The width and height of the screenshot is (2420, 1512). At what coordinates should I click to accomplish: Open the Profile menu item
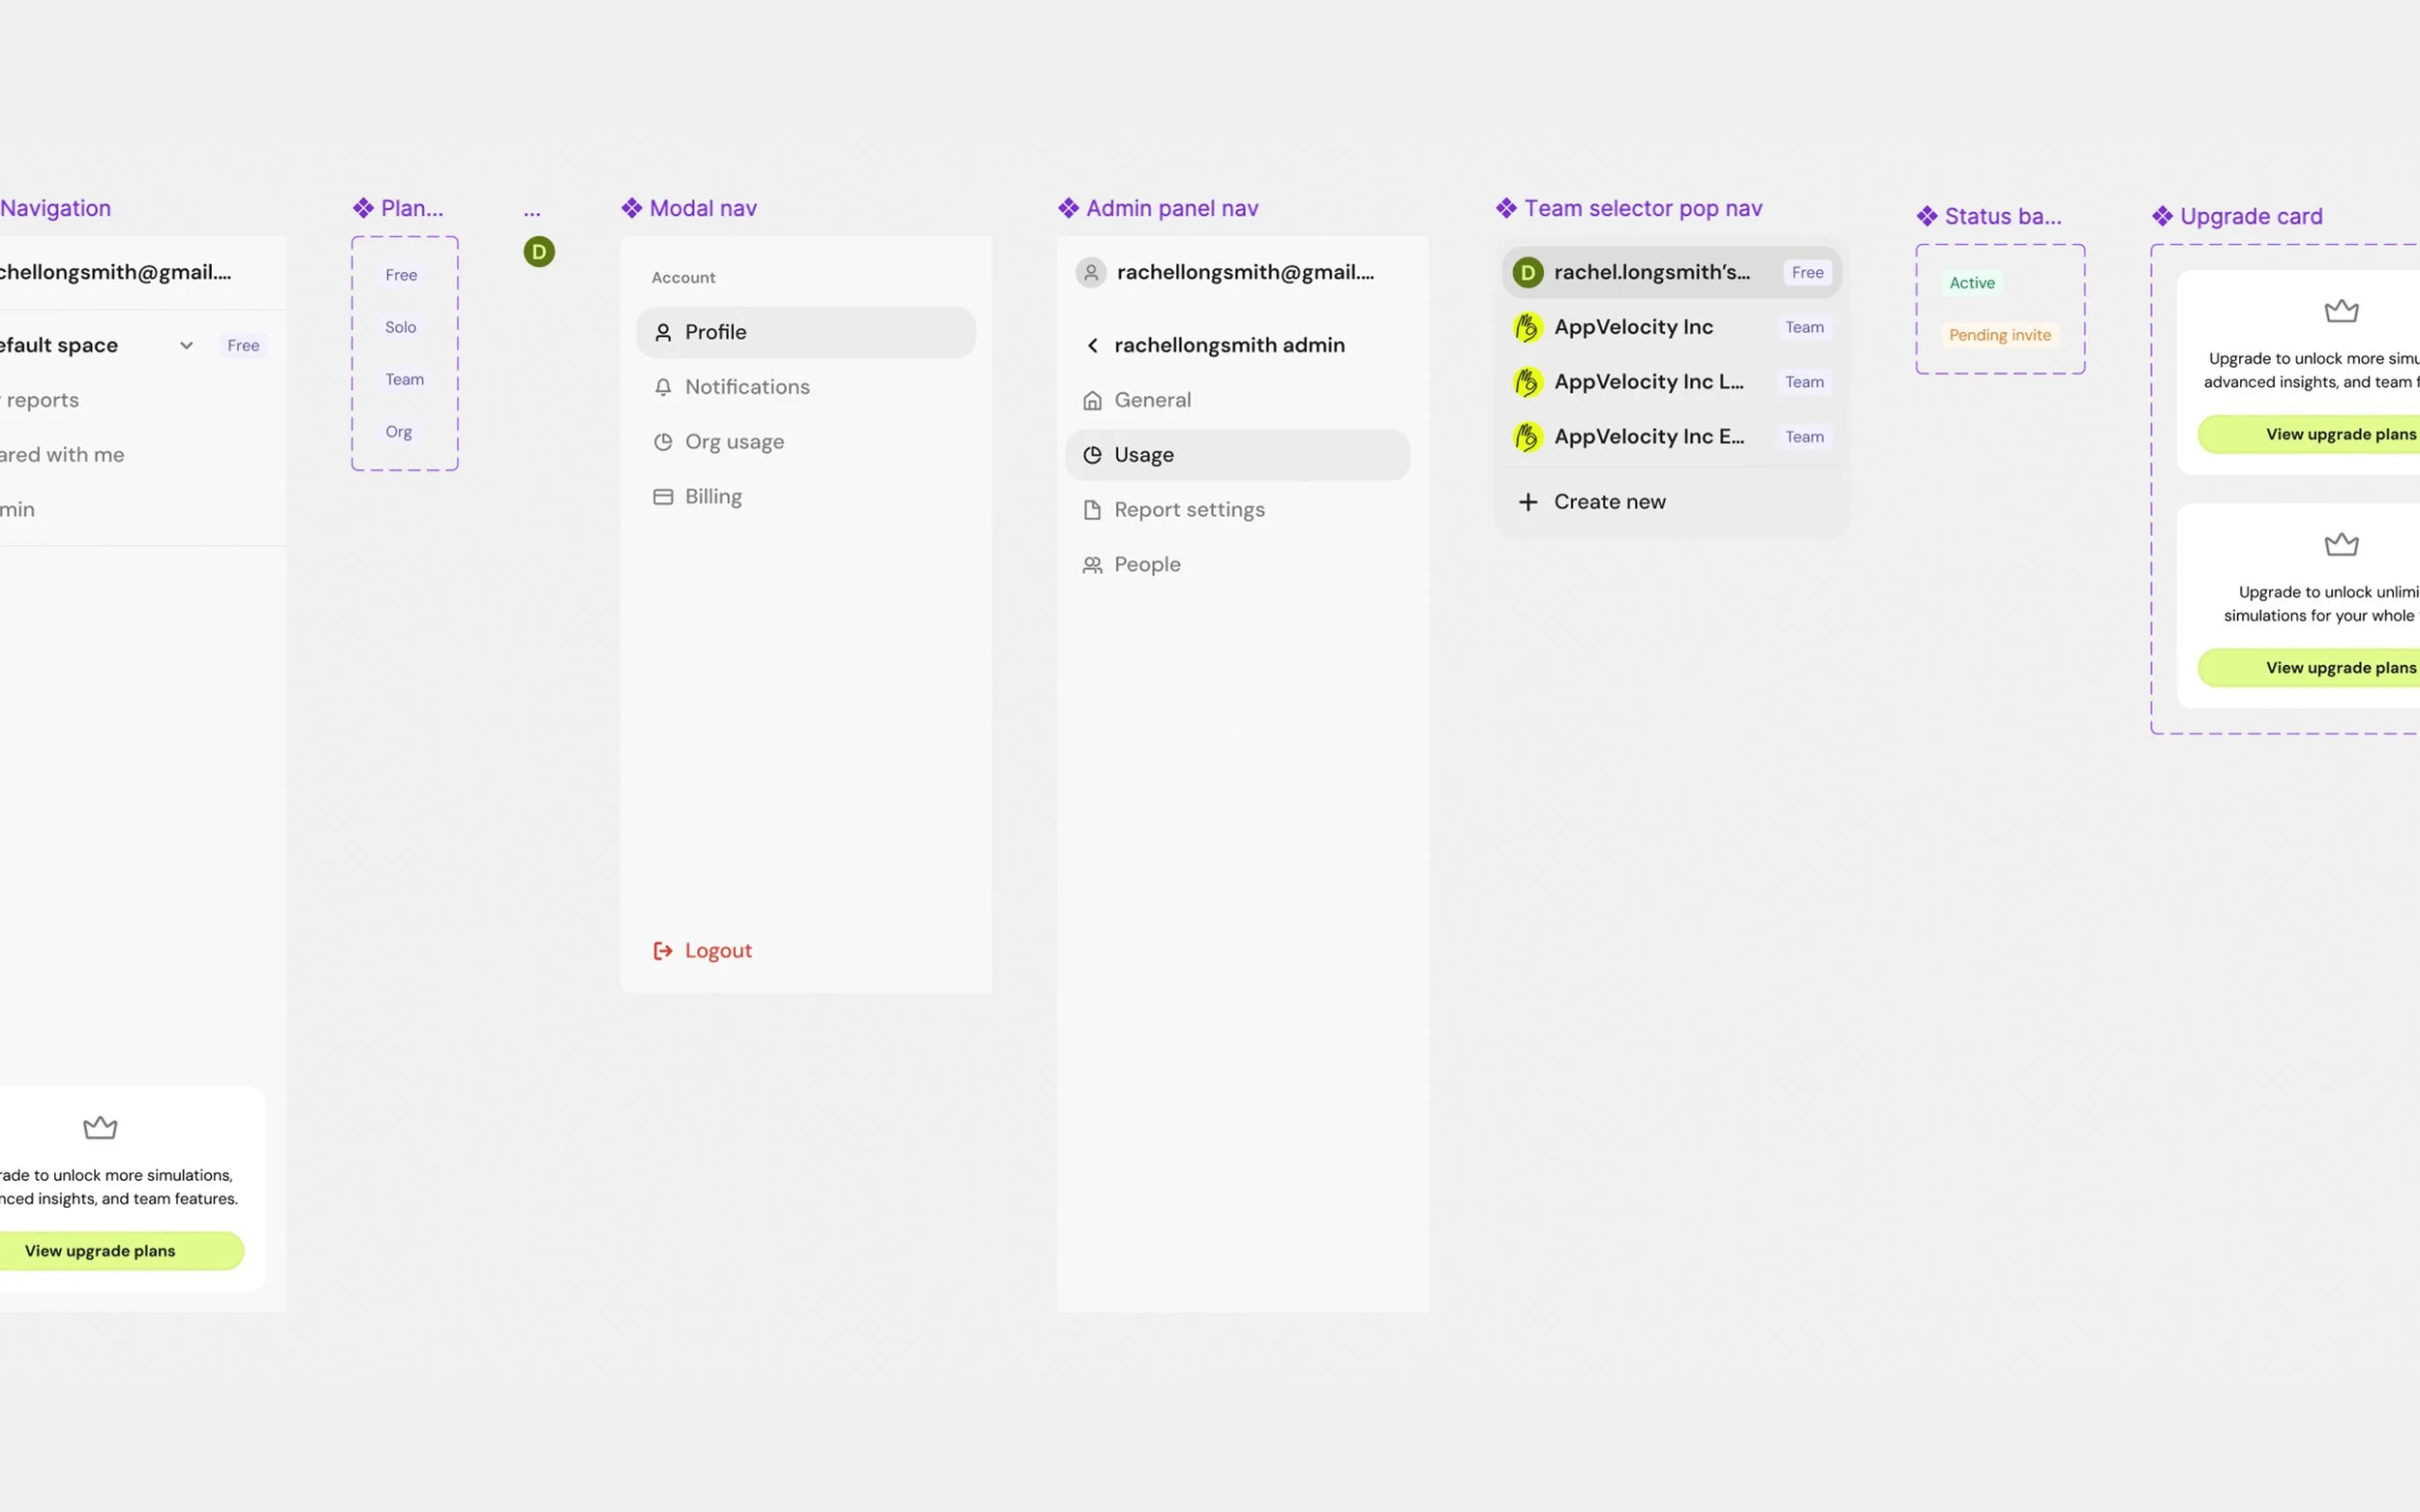click(805, 332)
